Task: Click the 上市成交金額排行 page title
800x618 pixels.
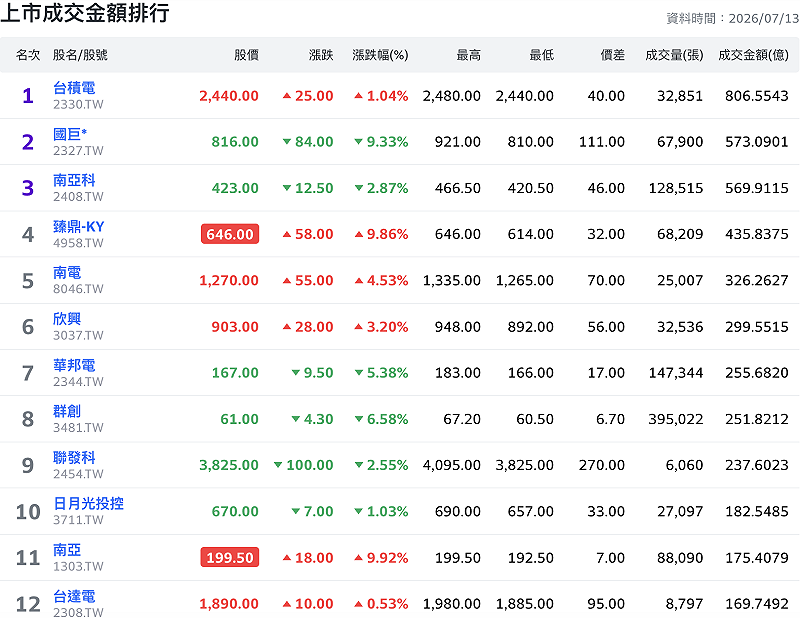Action: click(85, 13)
